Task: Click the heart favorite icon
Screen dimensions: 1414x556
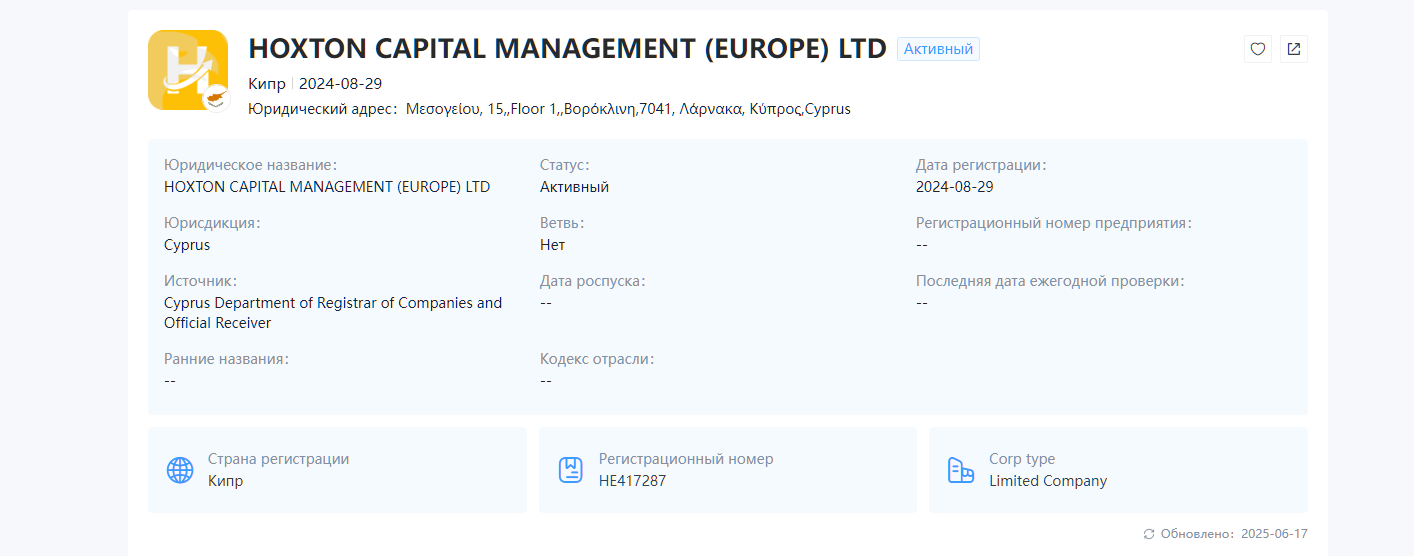Action: coord(1258,49)
